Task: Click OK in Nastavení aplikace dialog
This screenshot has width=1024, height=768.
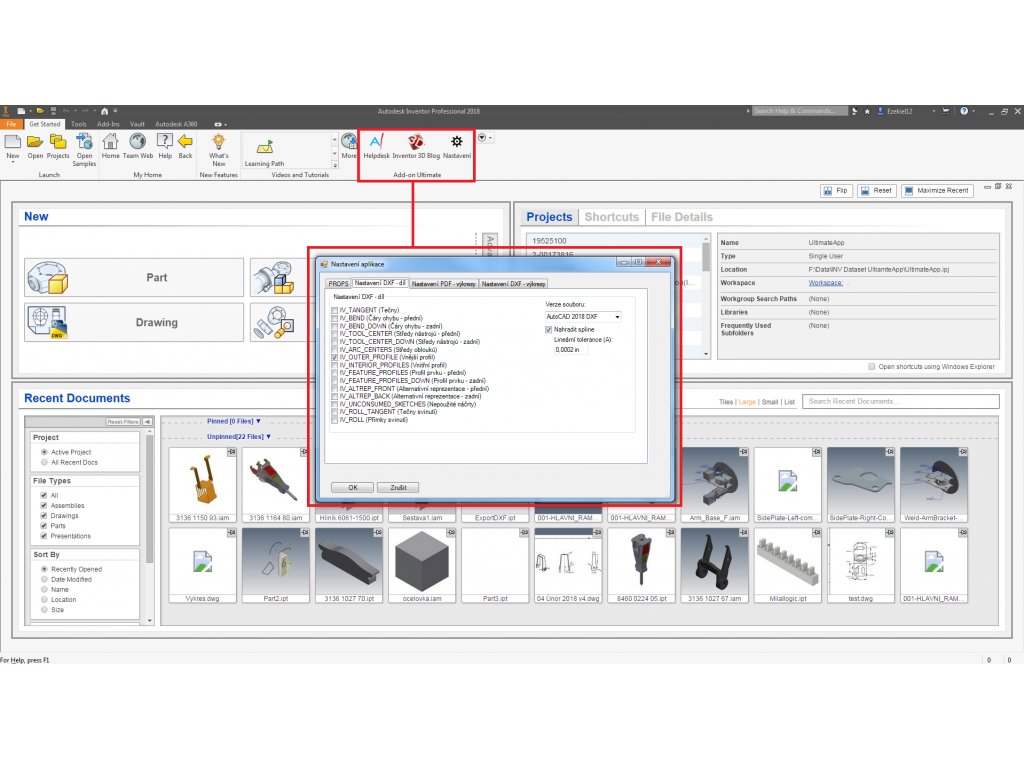Action: tap(353, 488)
